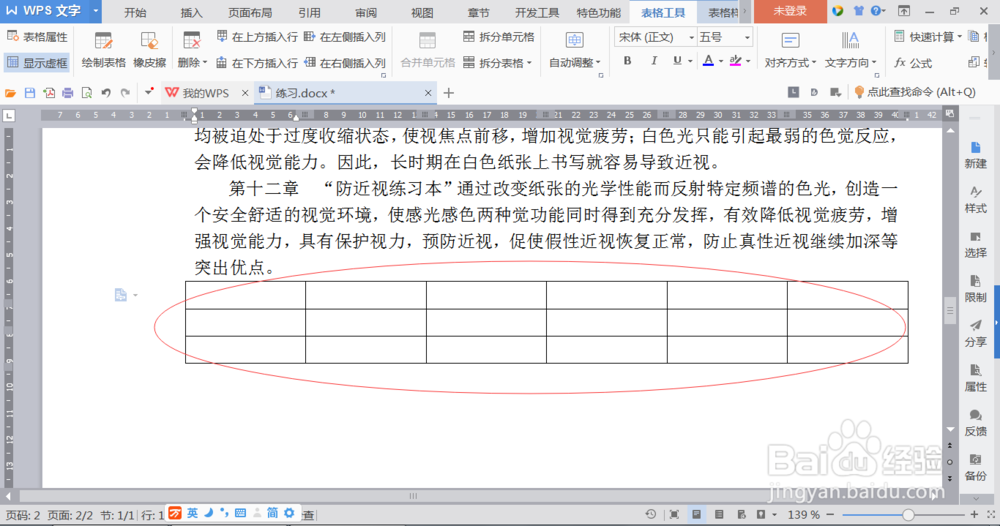Select the Eraser tool (橡皮擦)
The height and width of the screenshot is (526, 1000).
click(149, 50)
